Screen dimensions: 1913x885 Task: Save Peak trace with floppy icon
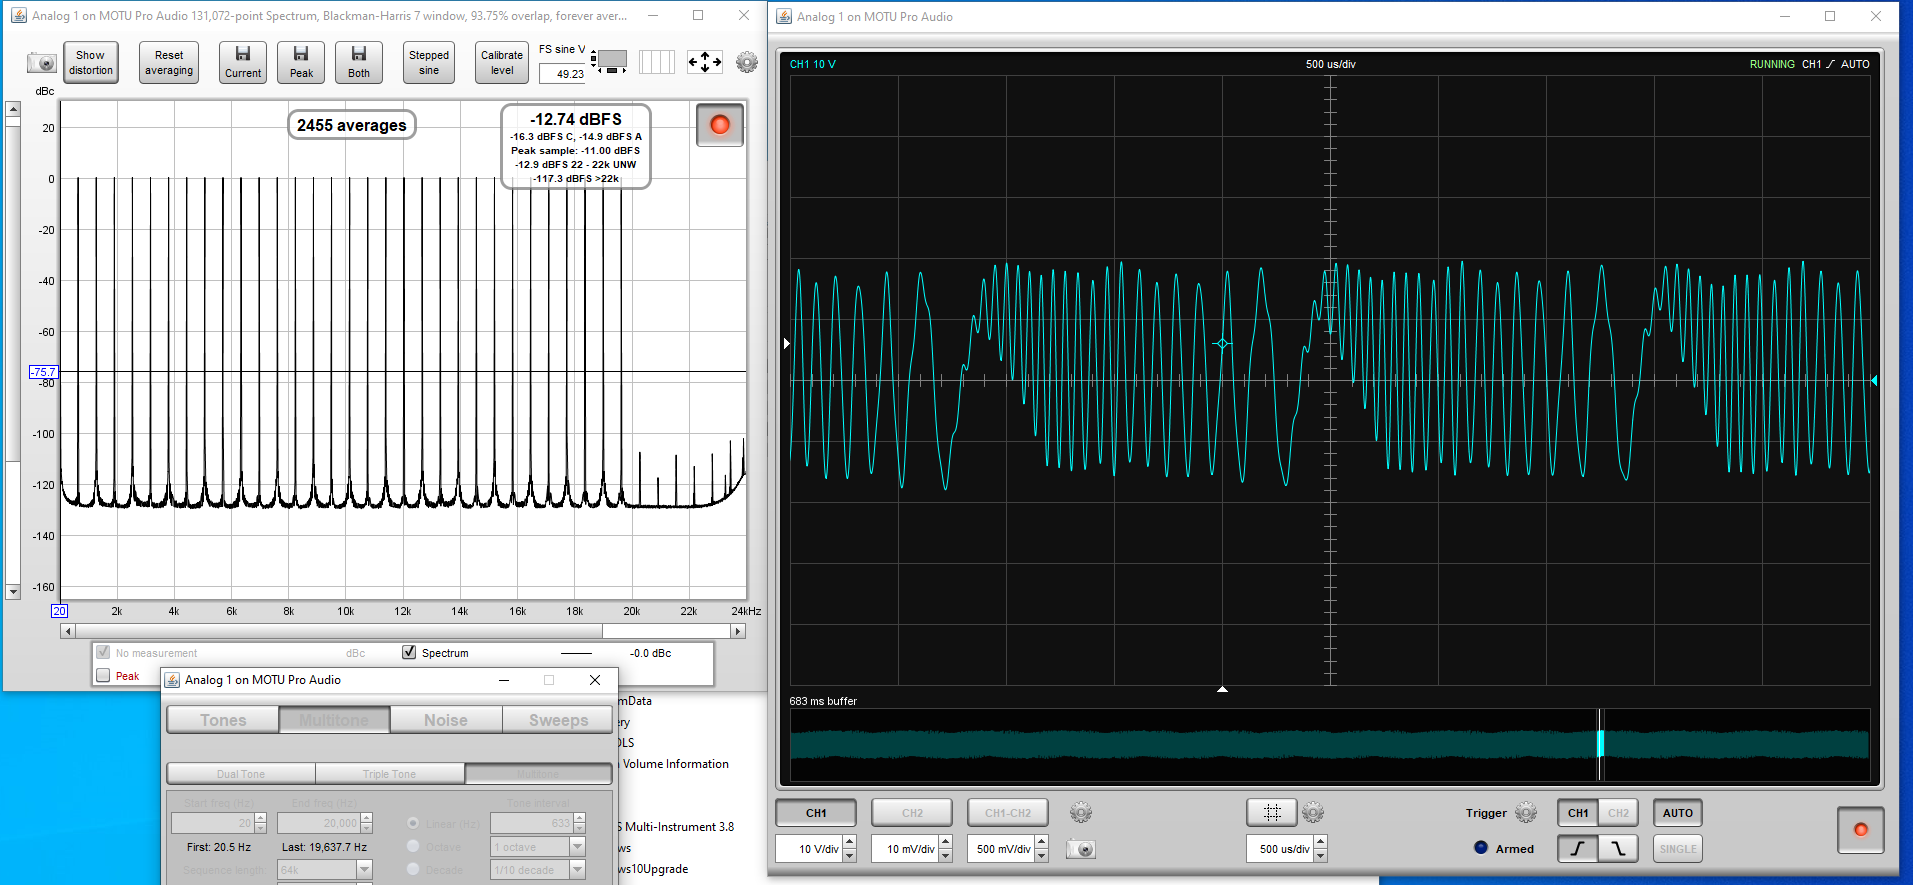point(301,62)
